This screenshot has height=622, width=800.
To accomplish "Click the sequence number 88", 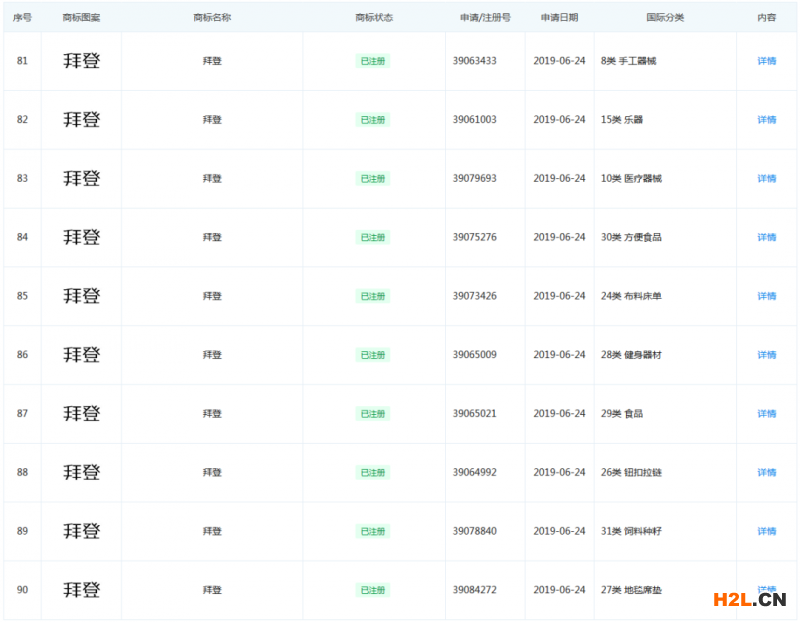I will [x=22, y=472].
